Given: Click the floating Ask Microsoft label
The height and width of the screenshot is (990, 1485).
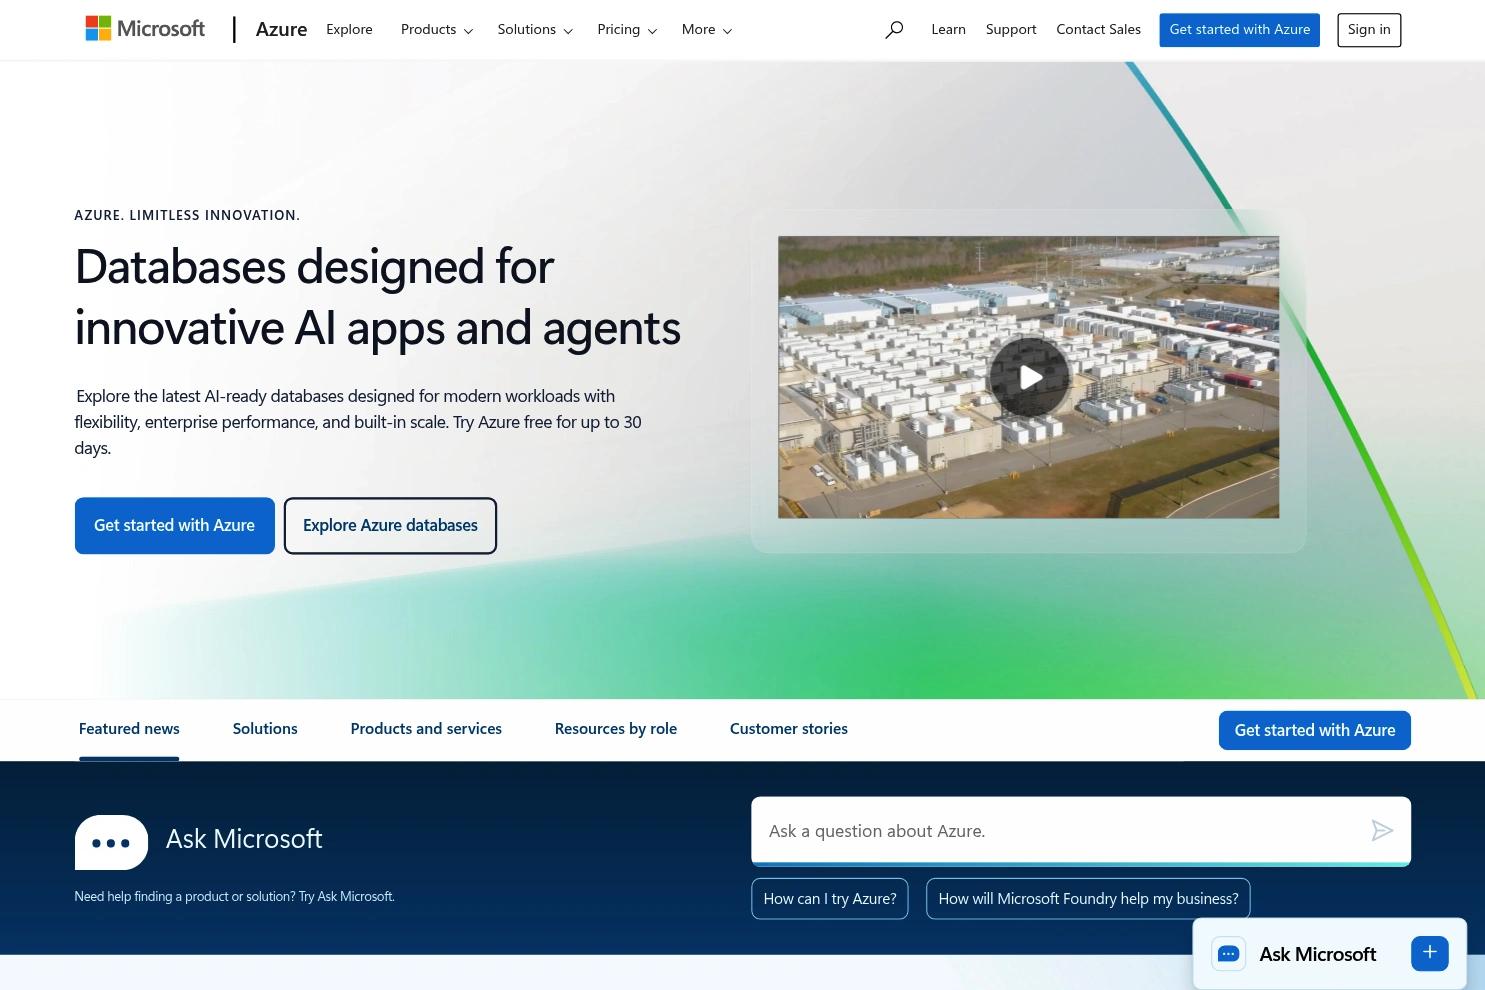Looking at the screenshot, I should (1318, 954).
